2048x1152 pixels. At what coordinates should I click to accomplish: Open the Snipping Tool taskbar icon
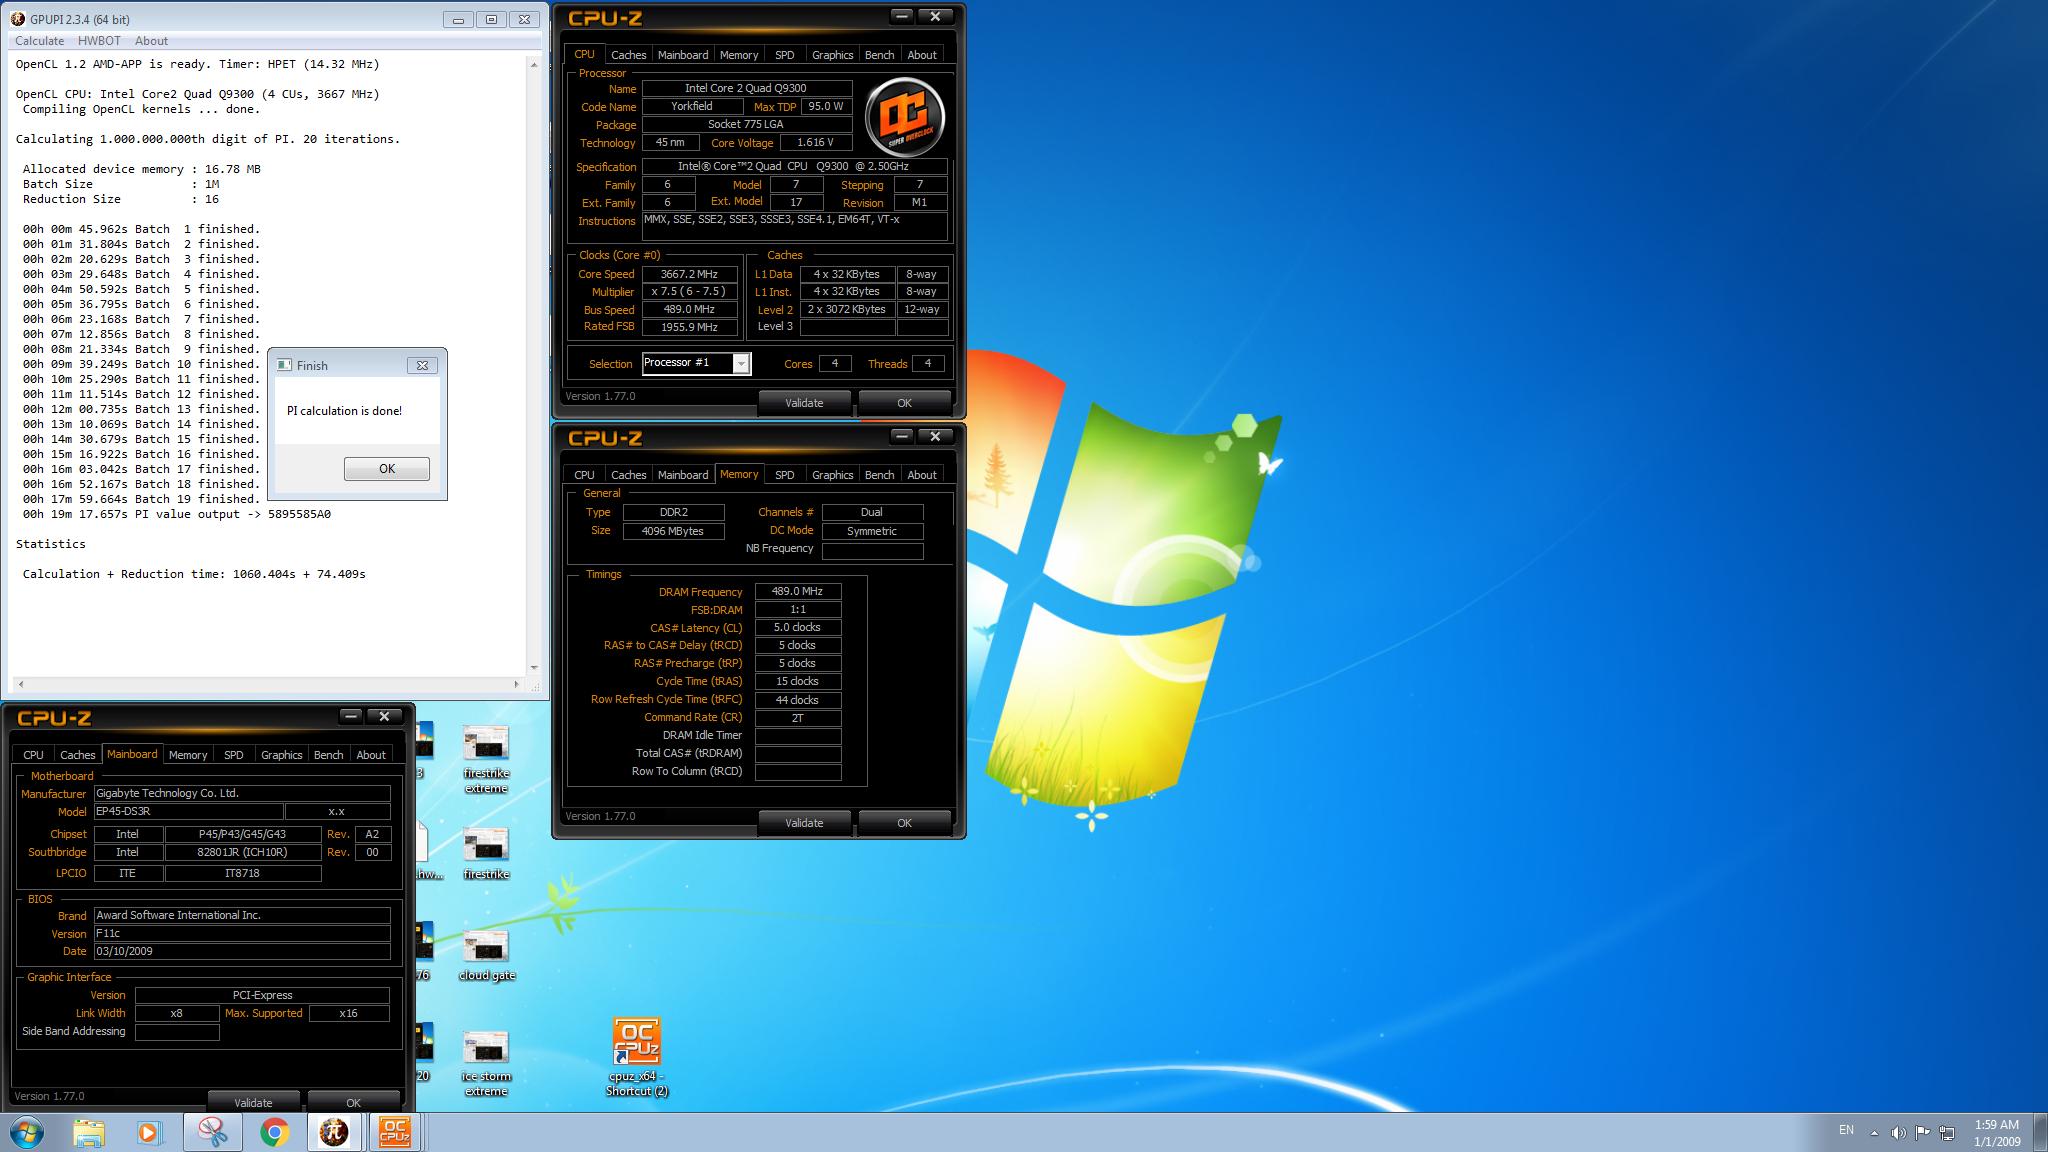pyautogui.click(x=212, y=1132)
